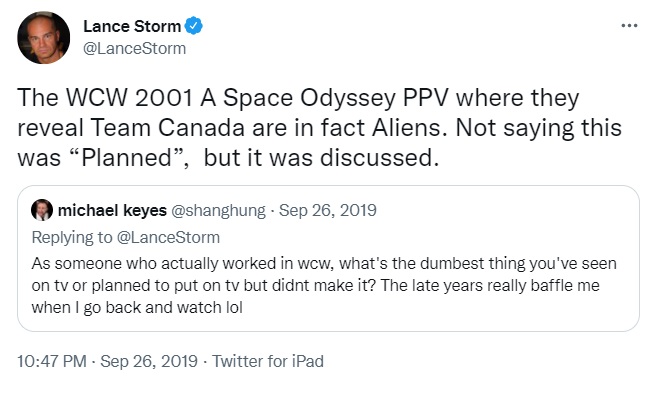
Task: Click michael keyes' small avatar
Action: click(x=42, y=210)
